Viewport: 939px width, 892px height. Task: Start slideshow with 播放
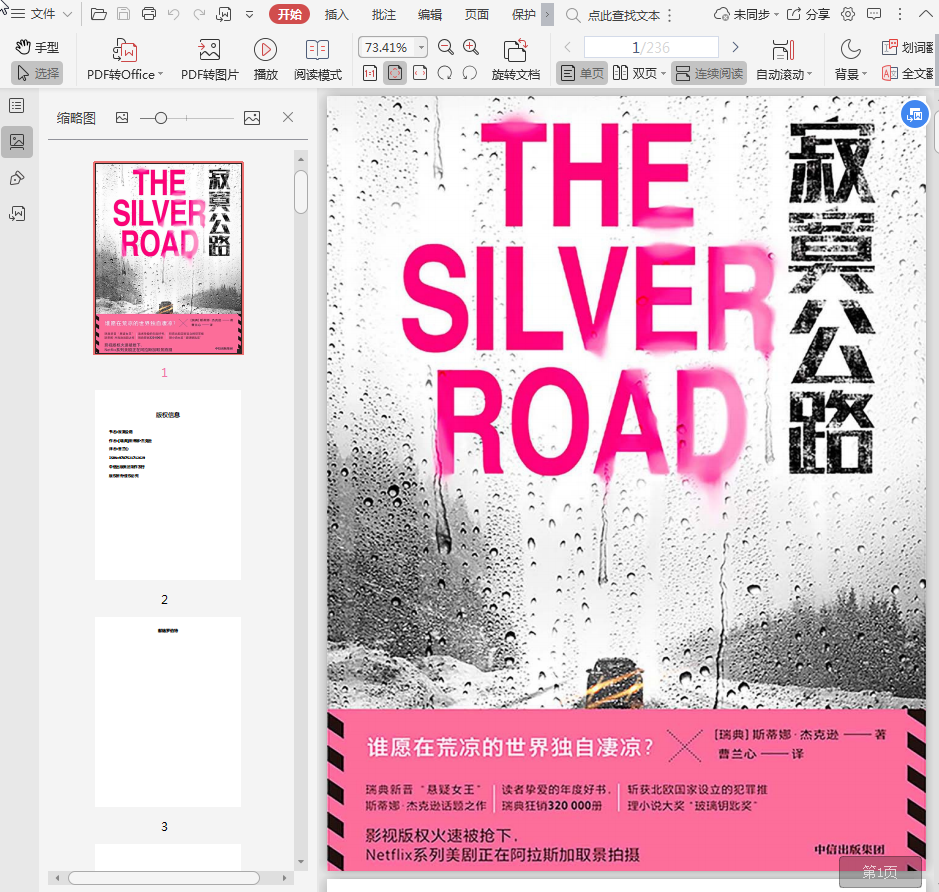click(265, 59)
